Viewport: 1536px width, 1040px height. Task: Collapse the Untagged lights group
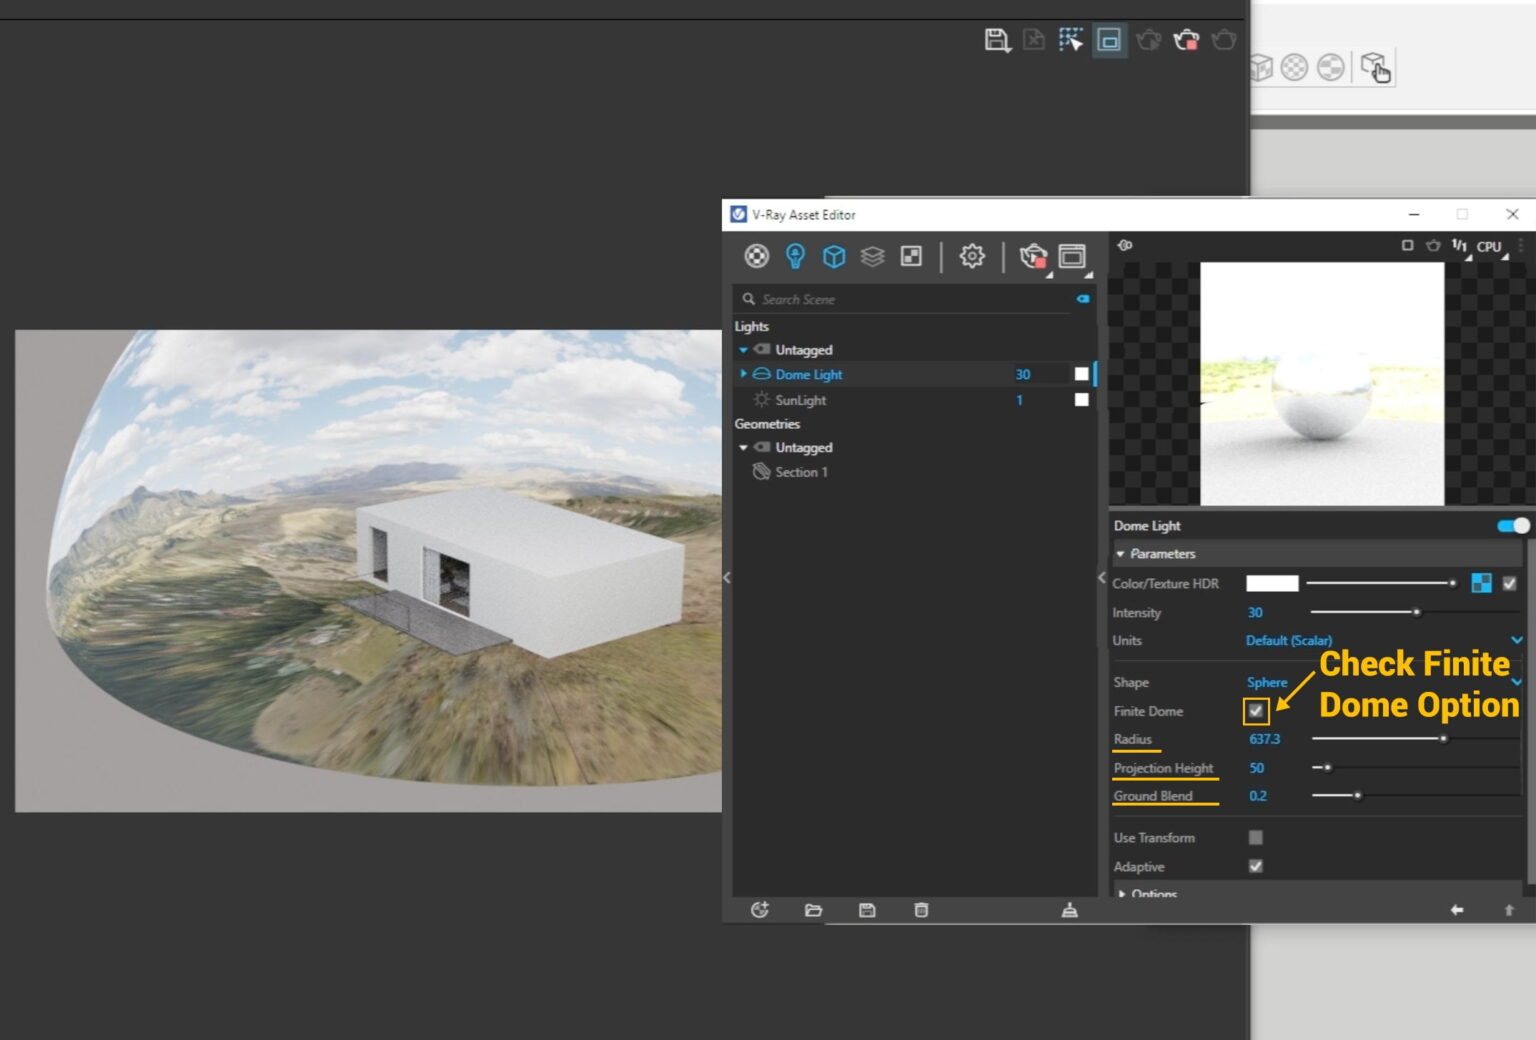[x=744, y=350]
